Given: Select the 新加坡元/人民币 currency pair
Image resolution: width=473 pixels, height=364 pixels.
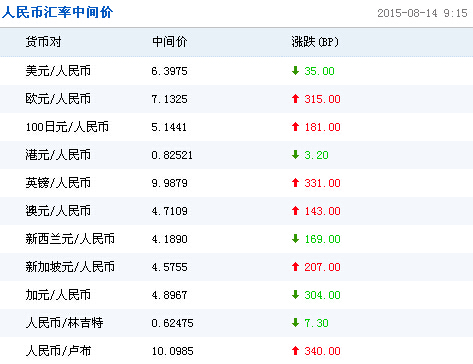Looking at the screenshot, I should 70,267.
